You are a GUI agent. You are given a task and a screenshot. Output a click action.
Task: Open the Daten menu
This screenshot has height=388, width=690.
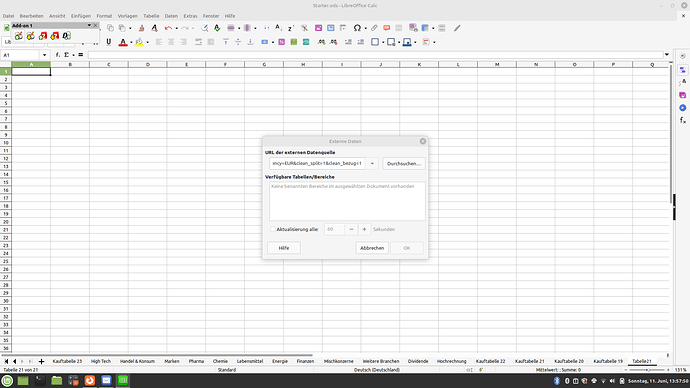point(171,16)
